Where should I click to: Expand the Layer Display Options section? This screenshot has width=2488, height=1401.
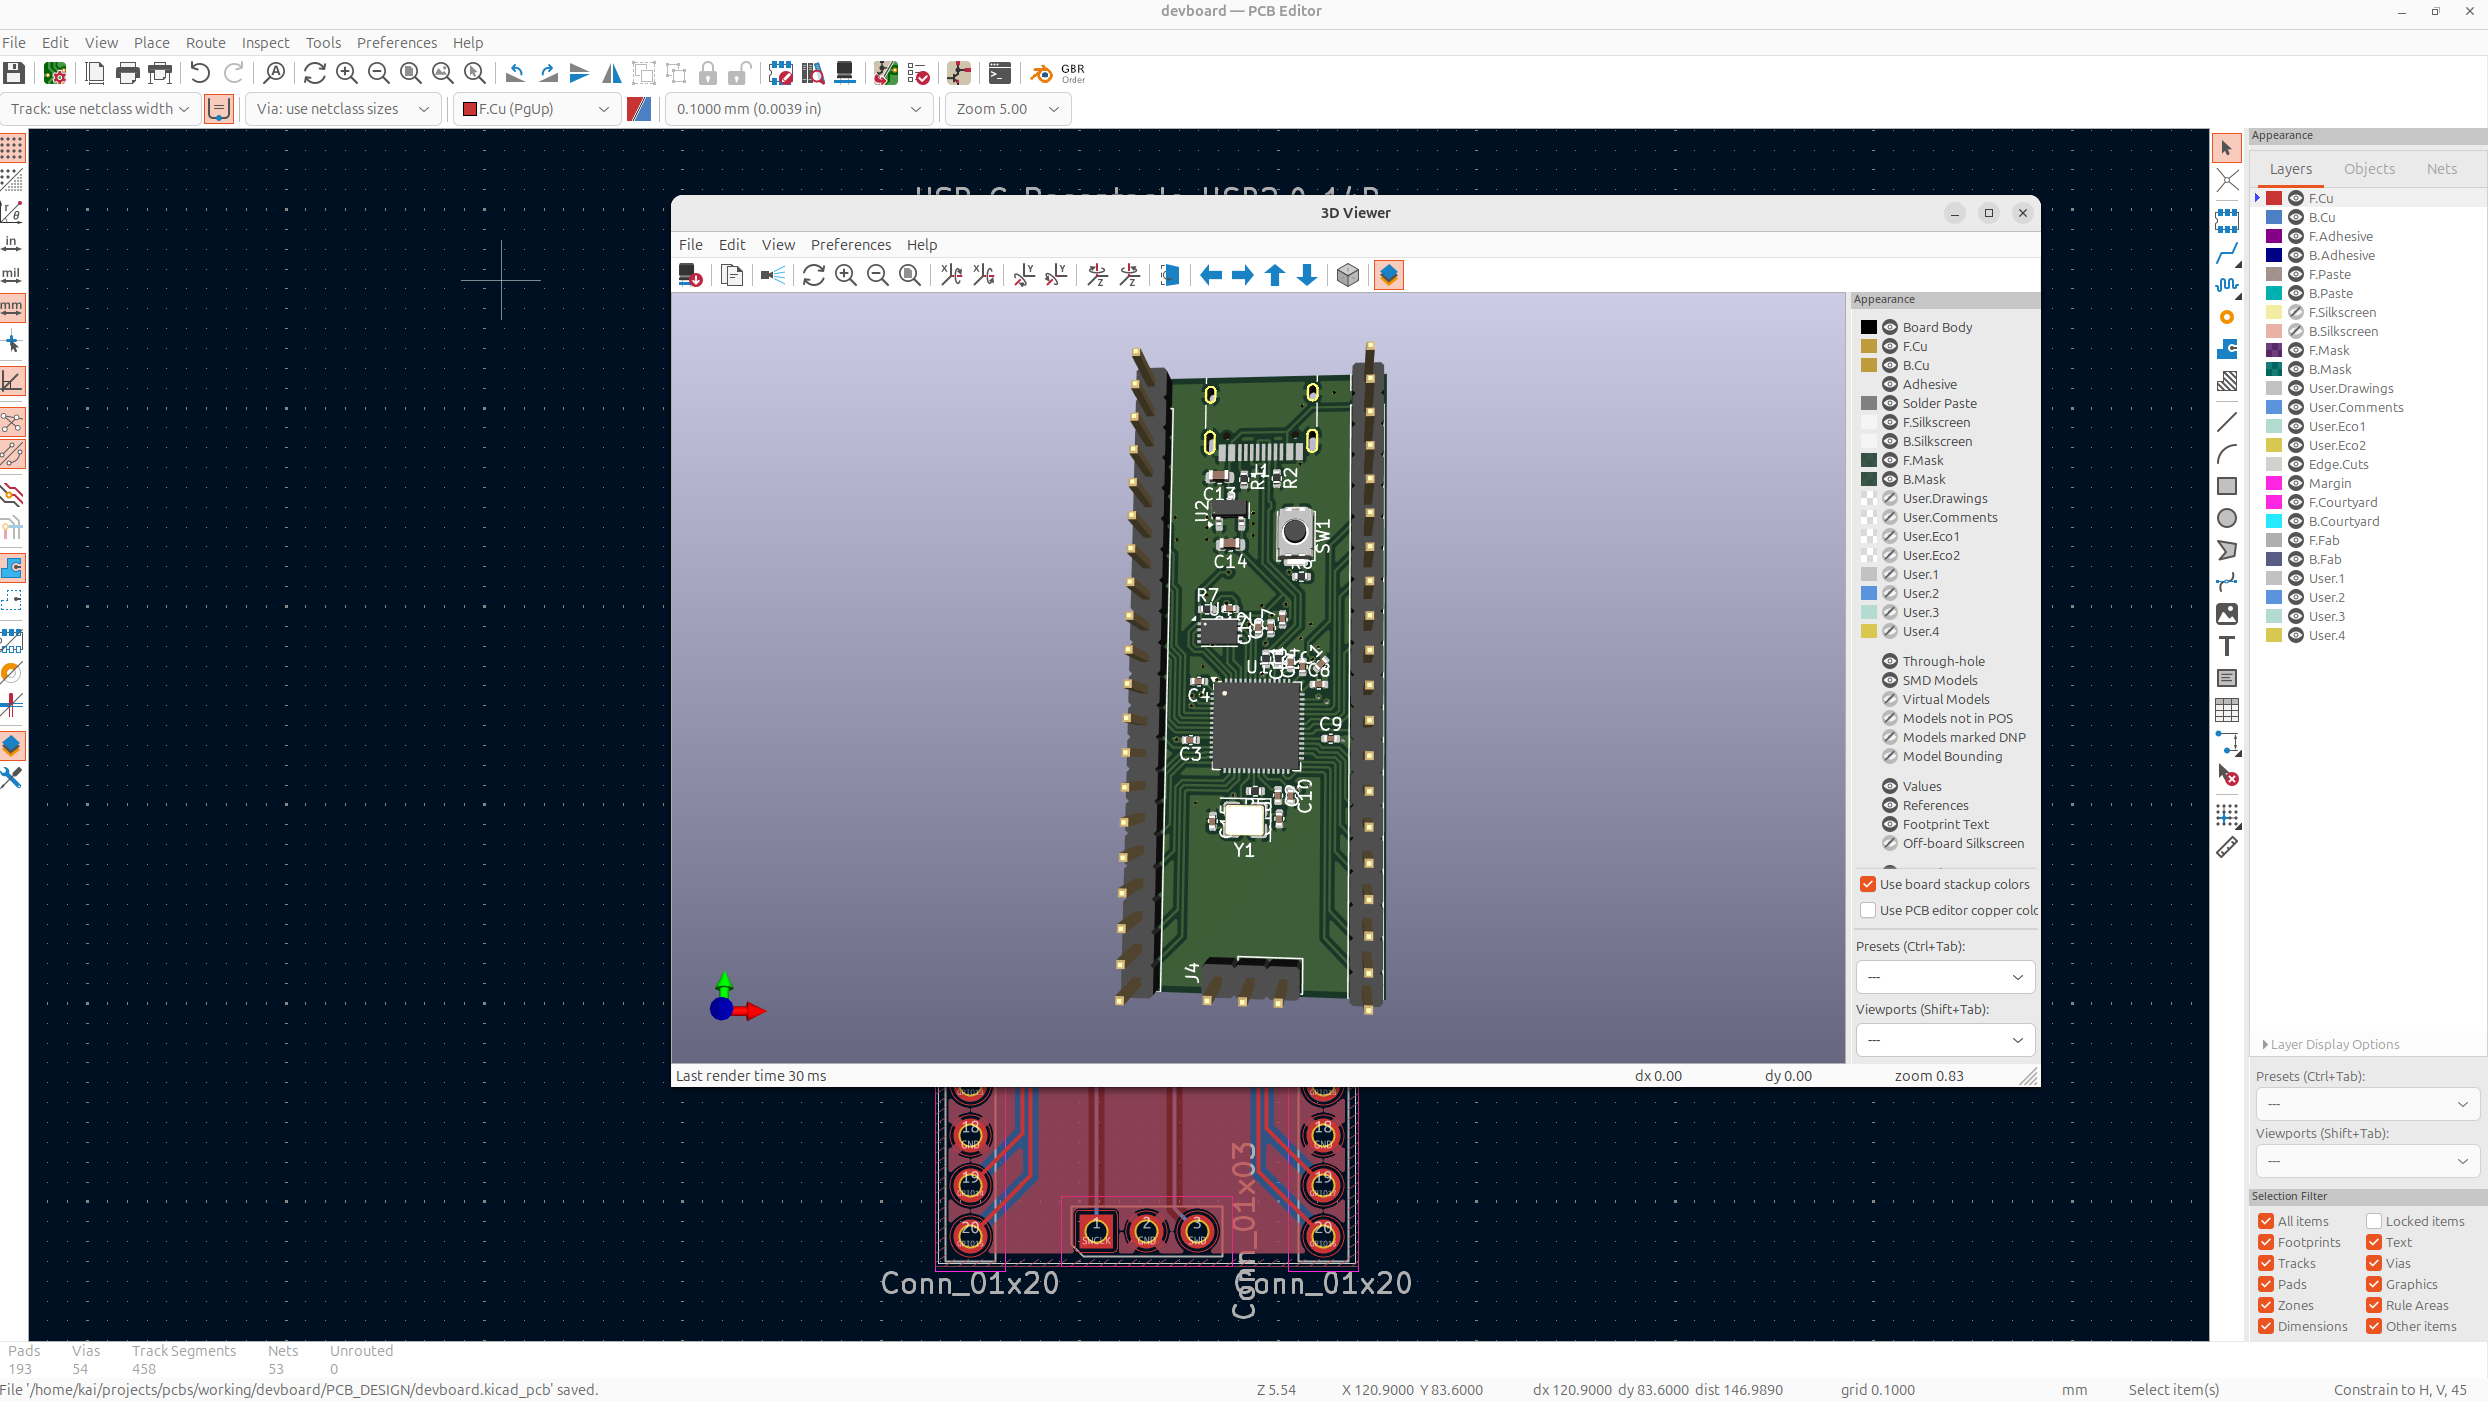point(2330,1044)
